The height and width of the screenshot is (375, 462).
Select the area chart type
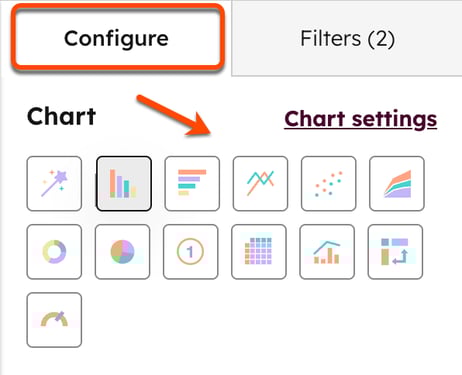pyautogui.click(x=397, y=184)
